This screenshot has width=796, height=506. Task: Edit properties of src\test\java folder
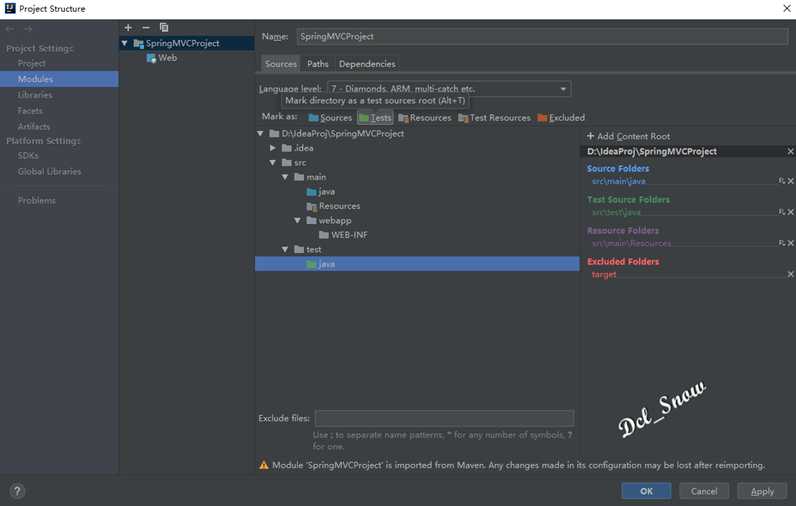[x=782, y=212]
